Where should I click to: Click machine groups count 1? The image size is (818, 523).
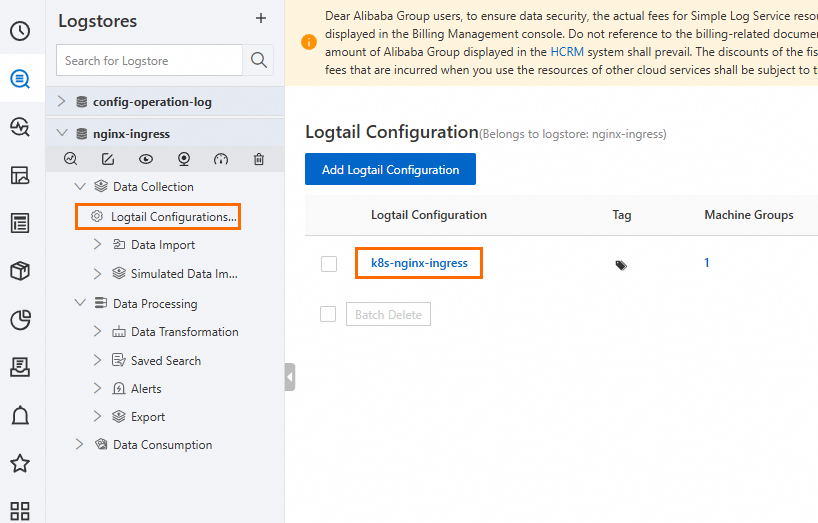tap(706, 263)
